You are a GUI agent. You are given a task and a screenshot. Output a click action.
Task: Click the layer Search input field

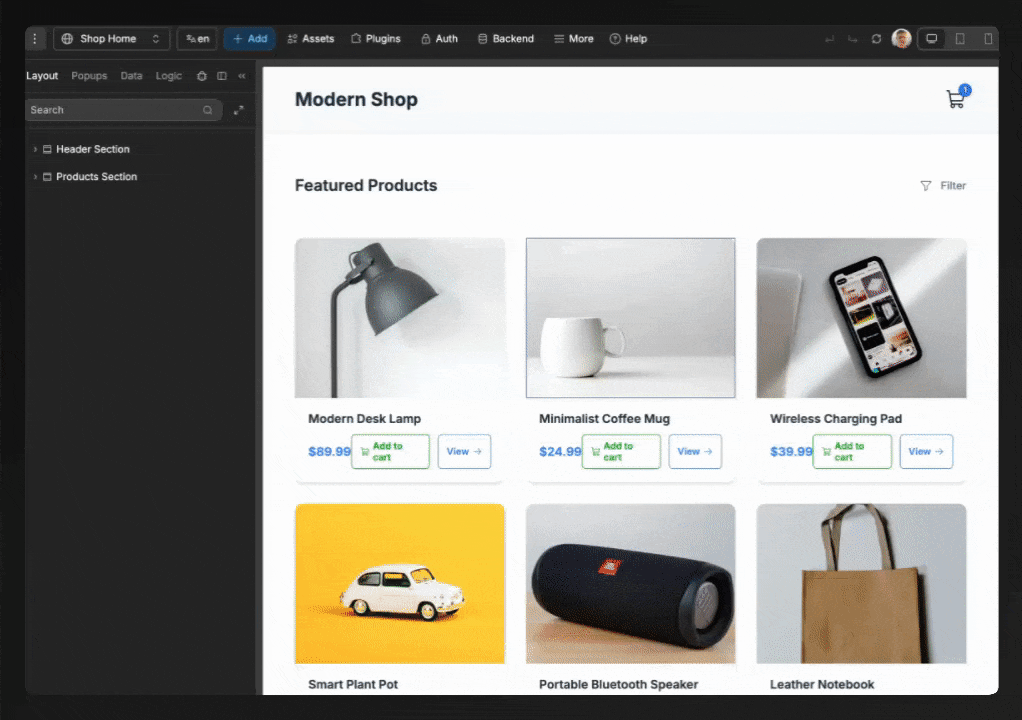[x=113, y=110]
